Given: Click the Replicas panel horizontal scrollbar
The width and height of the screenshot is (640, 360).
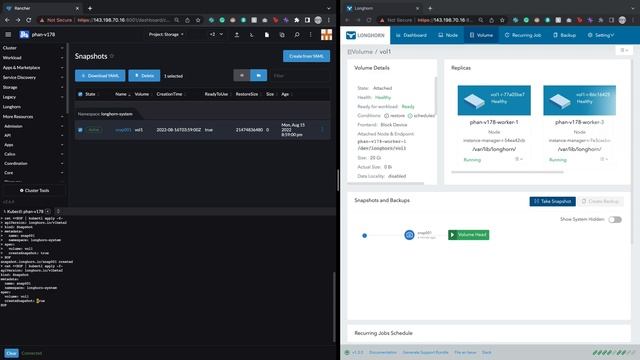Looking at the screenshot, I should click(x=507, y=172).
